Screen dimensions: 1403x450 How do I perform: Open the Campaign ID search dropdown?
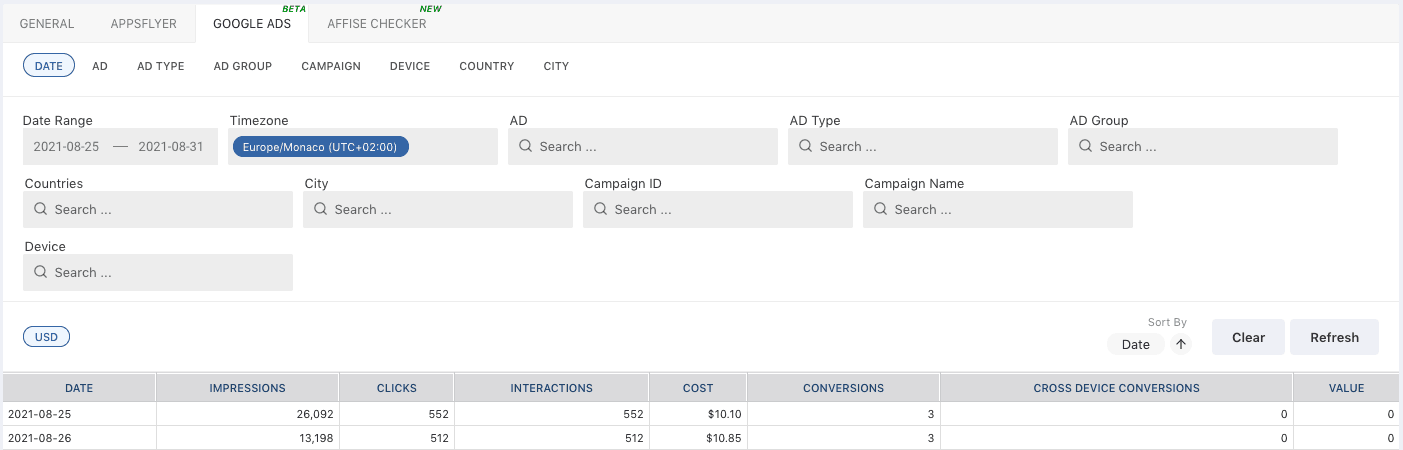point(718,209)
